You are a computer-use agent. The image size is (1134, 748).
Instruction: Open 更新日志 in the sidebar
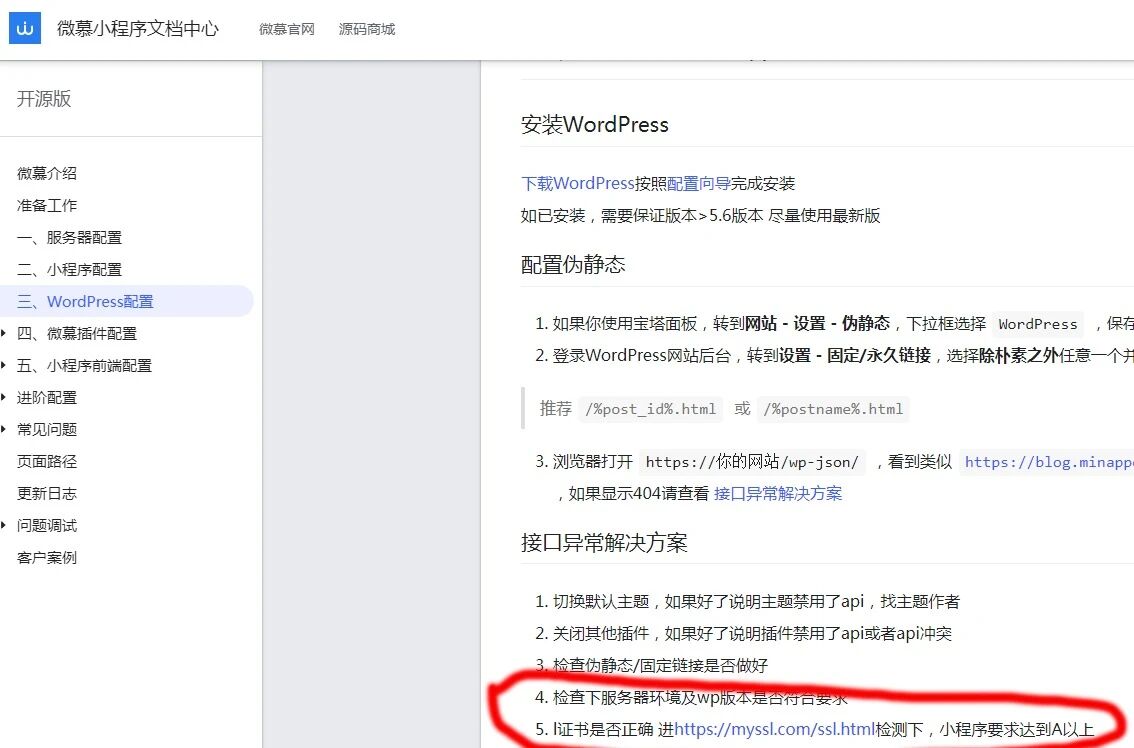click(47, 493)
